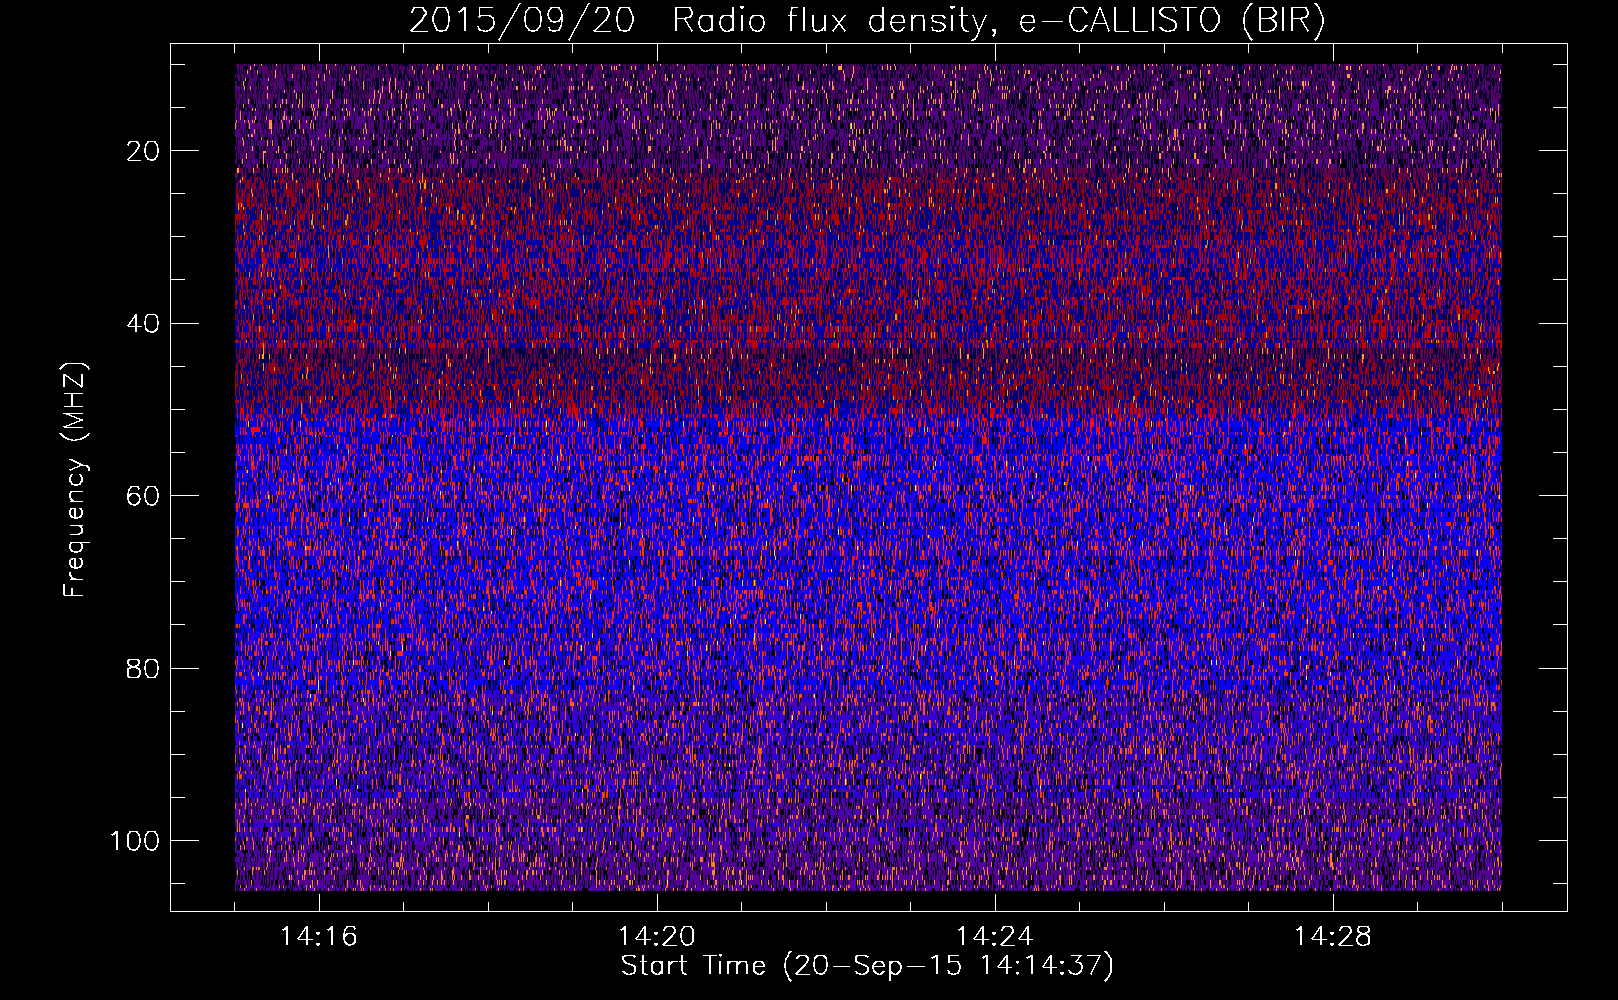The width and height of the screenshot is (1618, 1000).
Task: Click the 'Start Time (20-Sep-15 14:14:37)' label
Action: point(867,966)
